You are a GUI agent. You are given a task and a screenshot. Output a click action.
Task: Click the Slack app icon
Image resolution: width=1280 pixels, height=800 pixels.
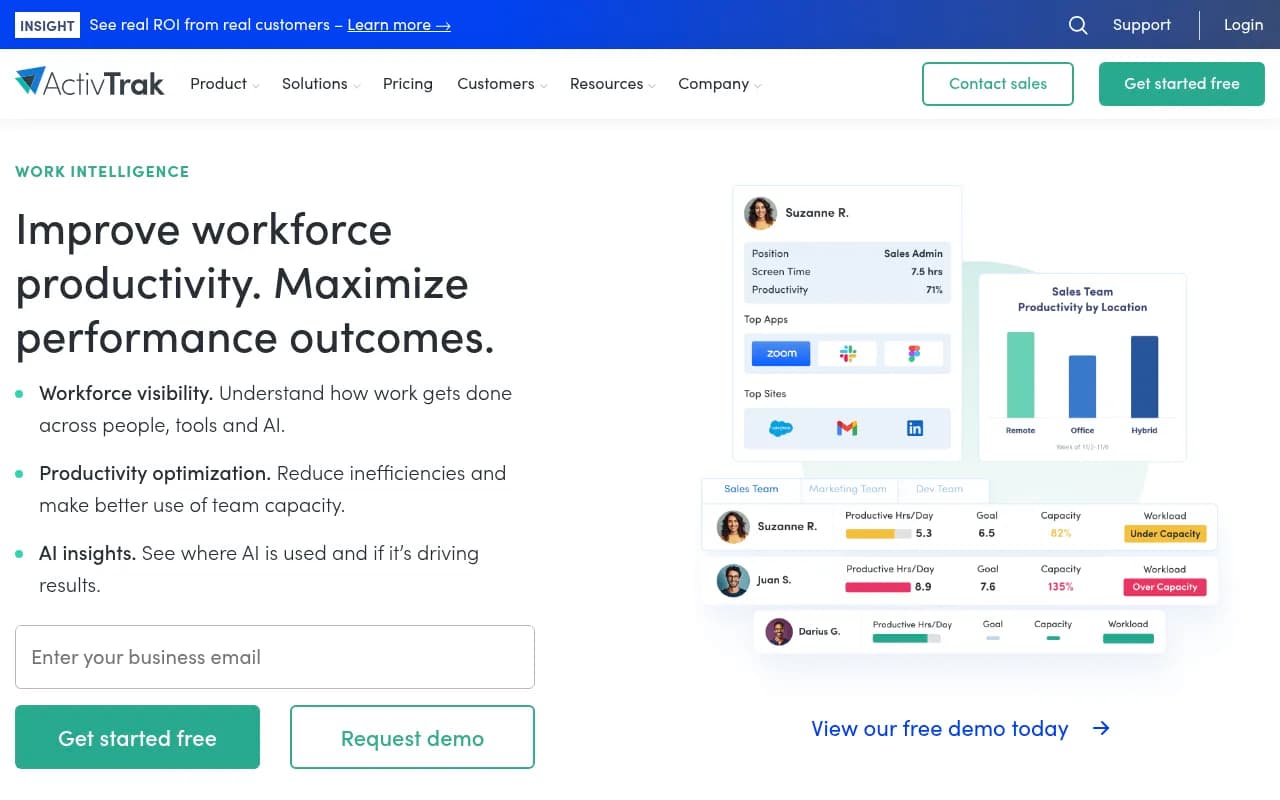(x=847, y=353)
